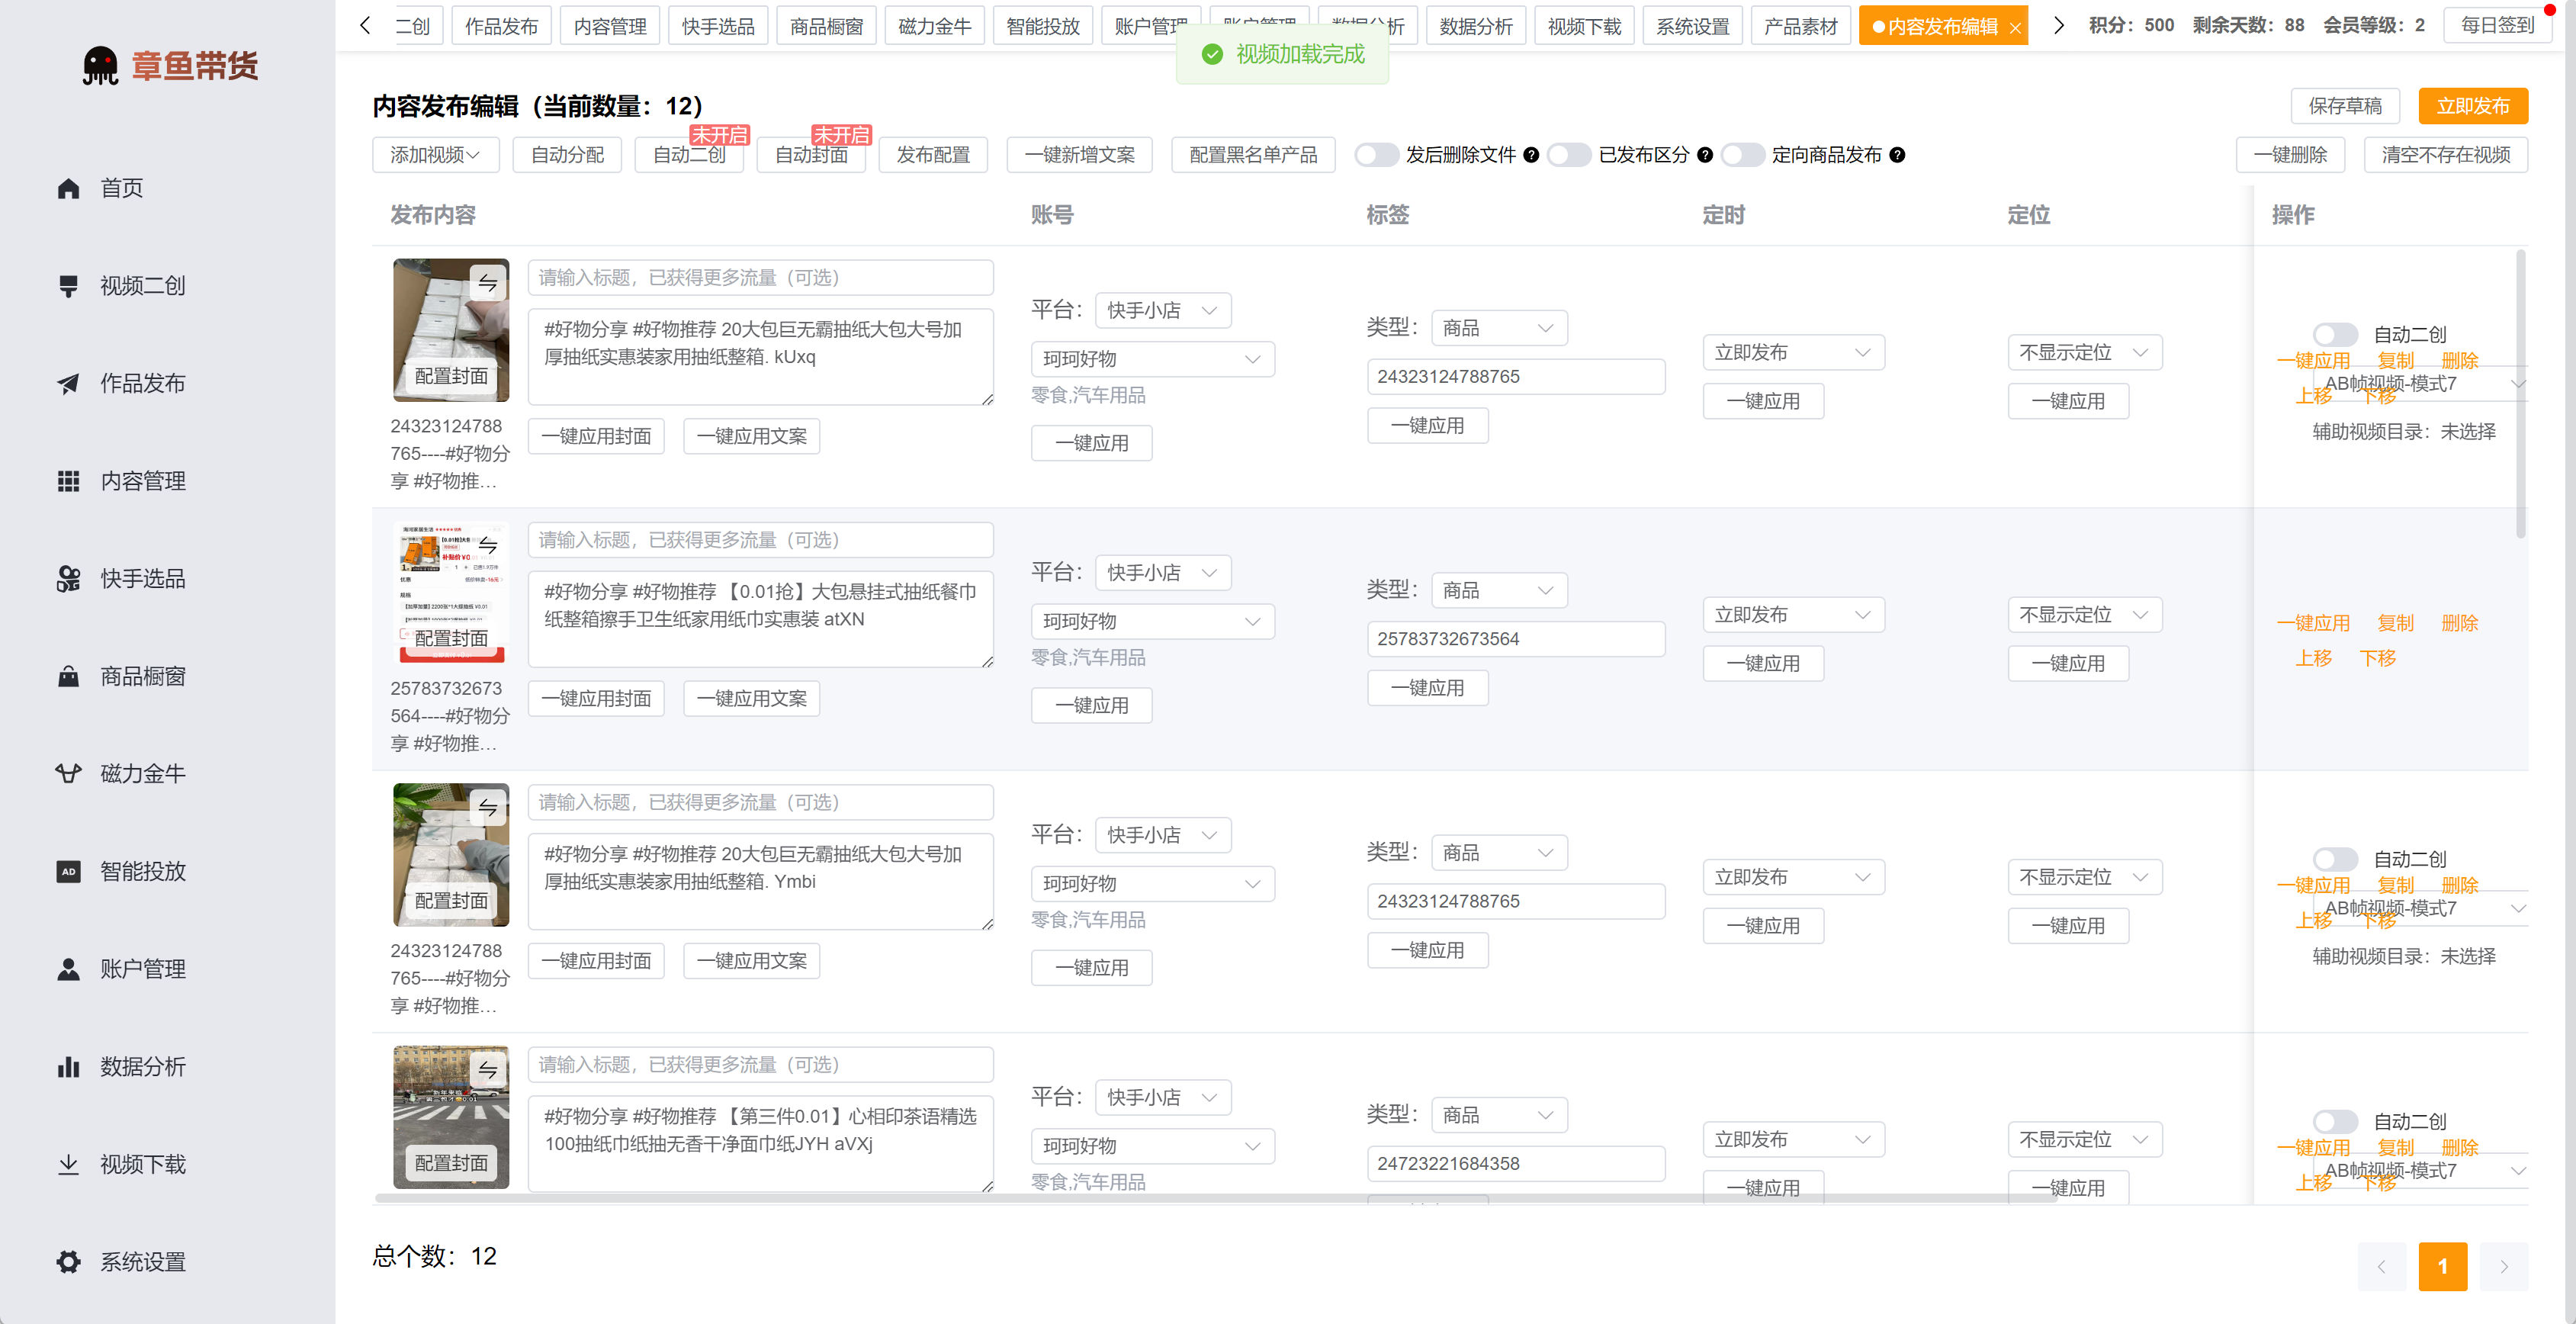
Task: Switch to the 磁力金牛 tab
Action: coord(935,26)
